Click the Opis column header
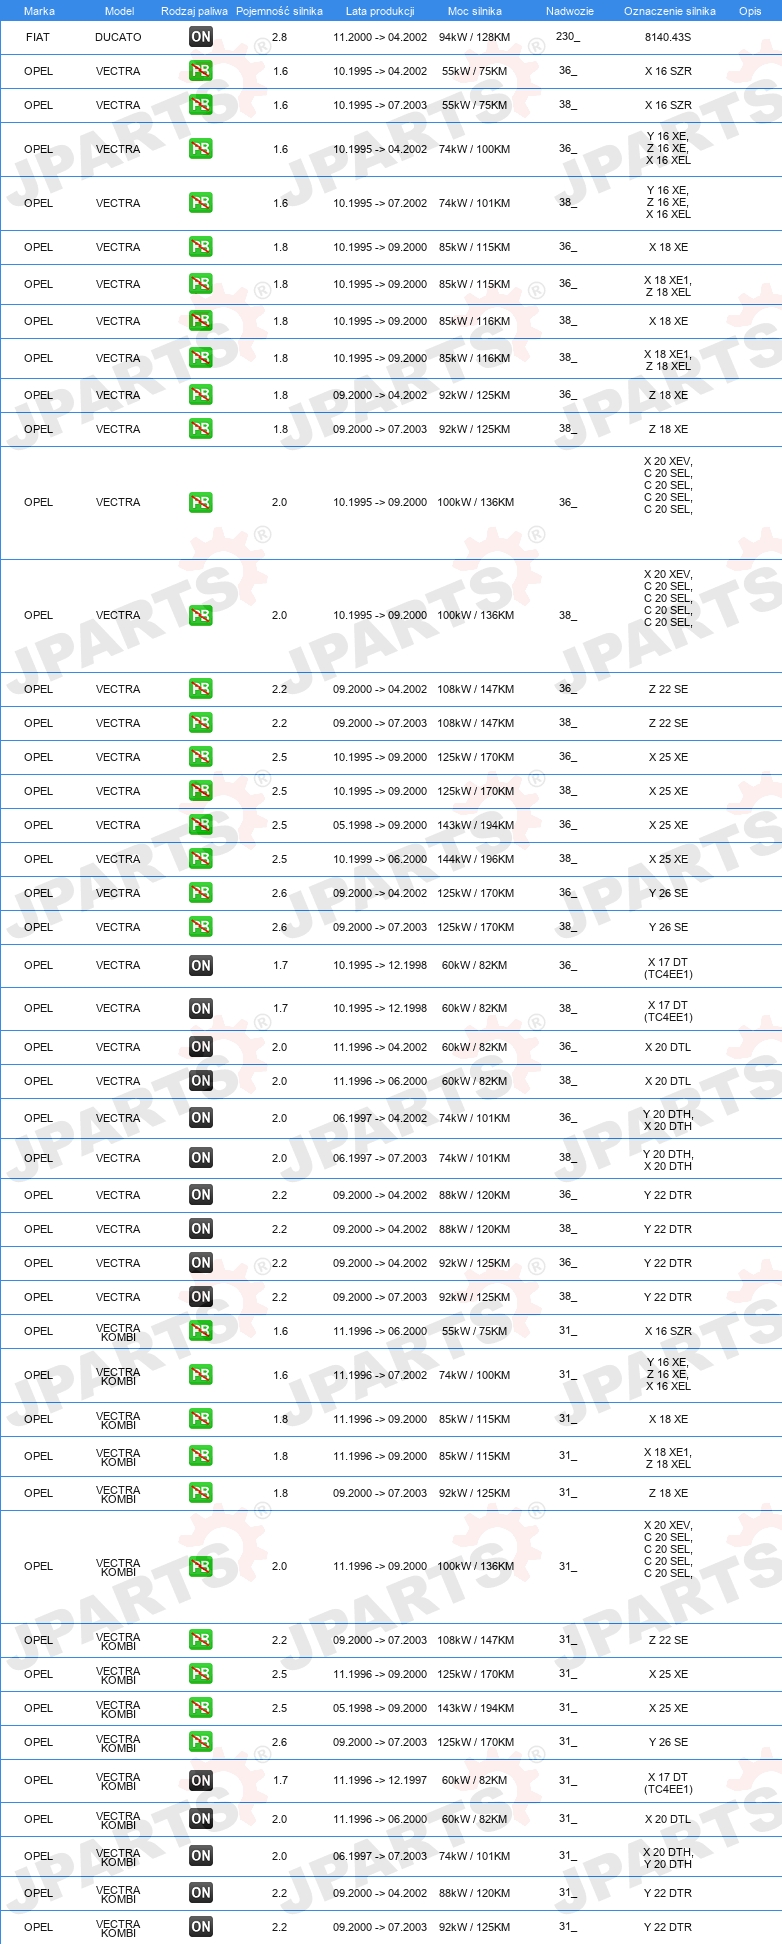This screenshot has height=1944, width=782. pos(750,11)
